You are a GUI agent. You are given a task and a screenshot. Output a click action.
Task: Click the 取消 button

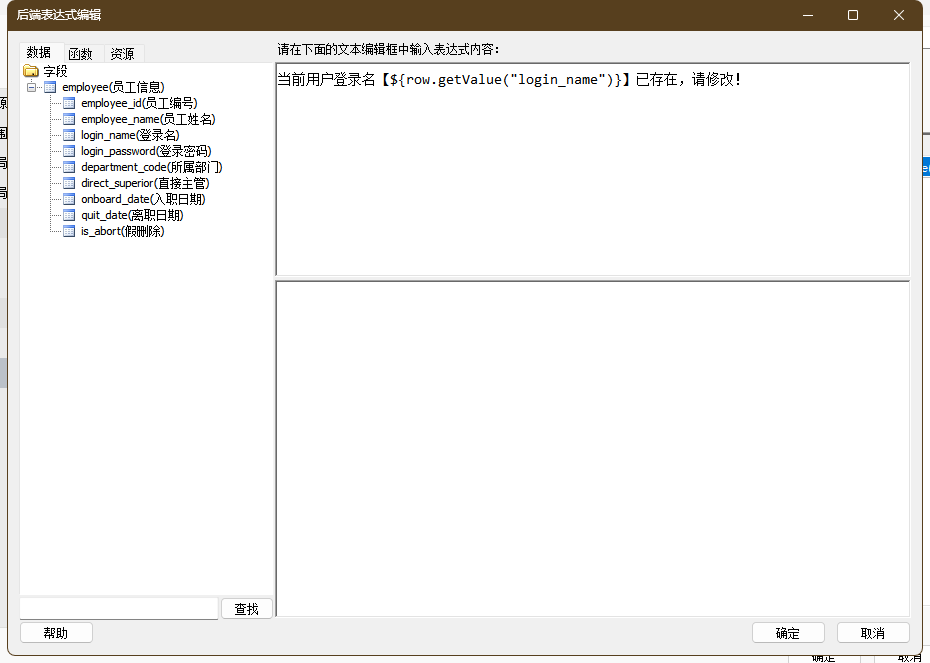(873, 633)
